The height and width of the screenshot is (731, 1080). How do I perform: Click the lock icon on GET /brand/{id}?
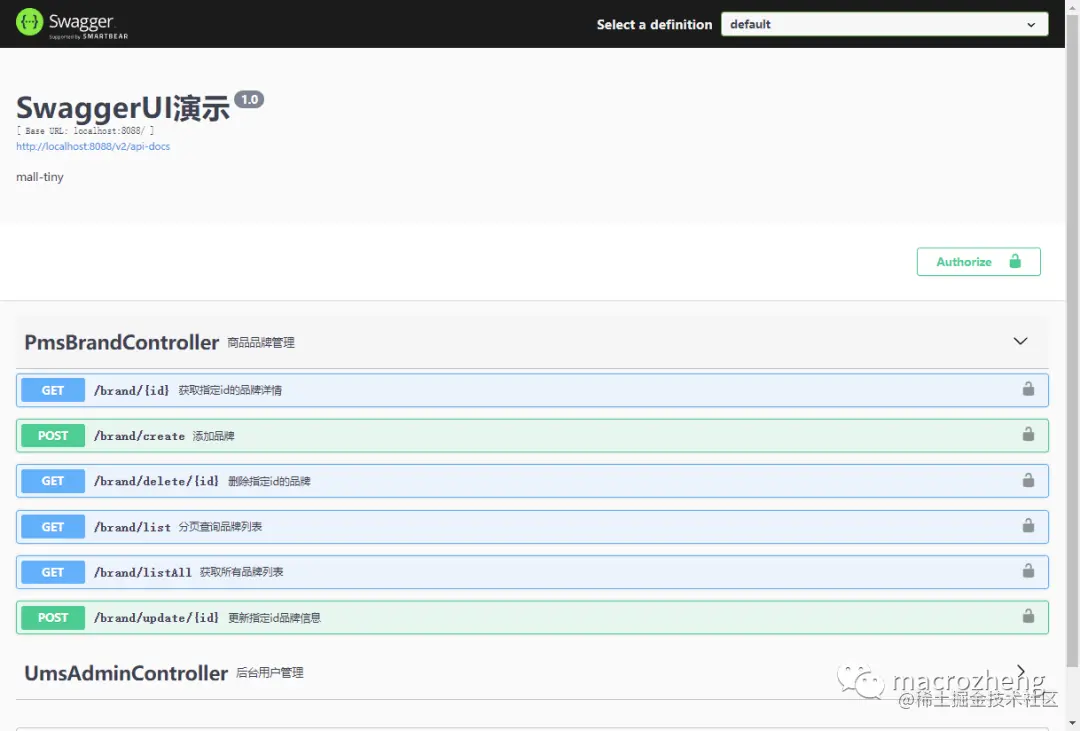pyautogui.click(x=1028, y=389)
